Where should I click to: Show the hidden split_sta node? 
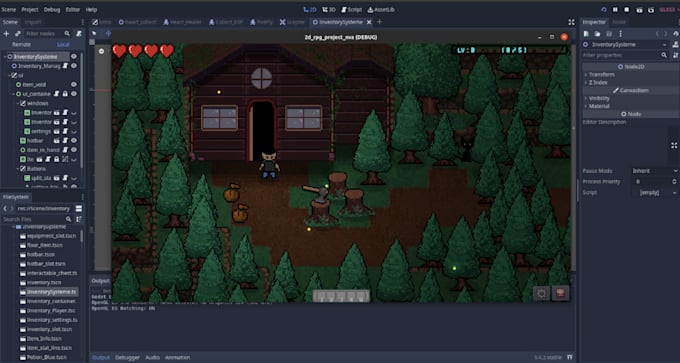(x=74, y=178)
